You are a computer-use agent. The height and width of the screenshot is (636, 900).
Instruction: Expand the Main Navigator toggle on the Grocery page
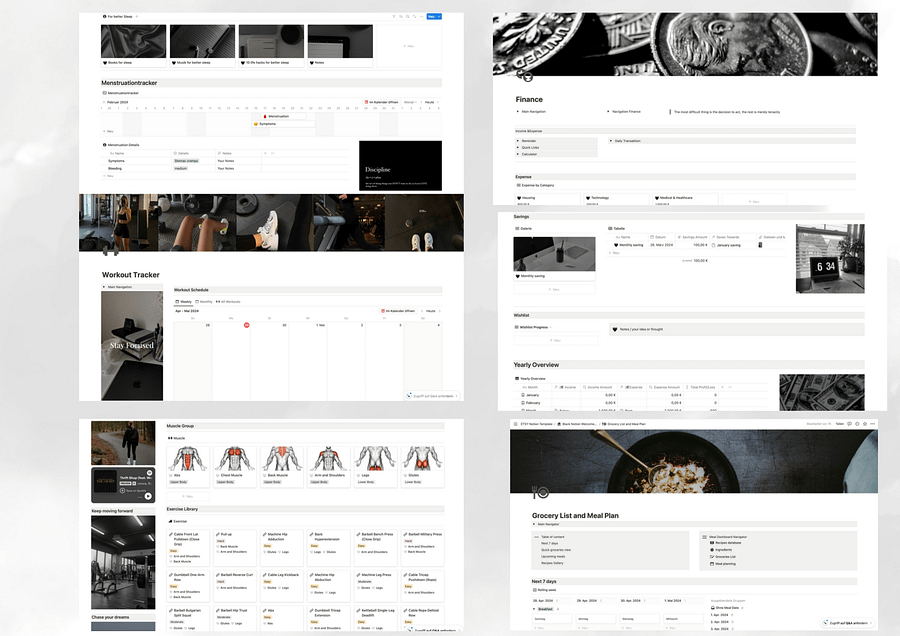point(534,524)
